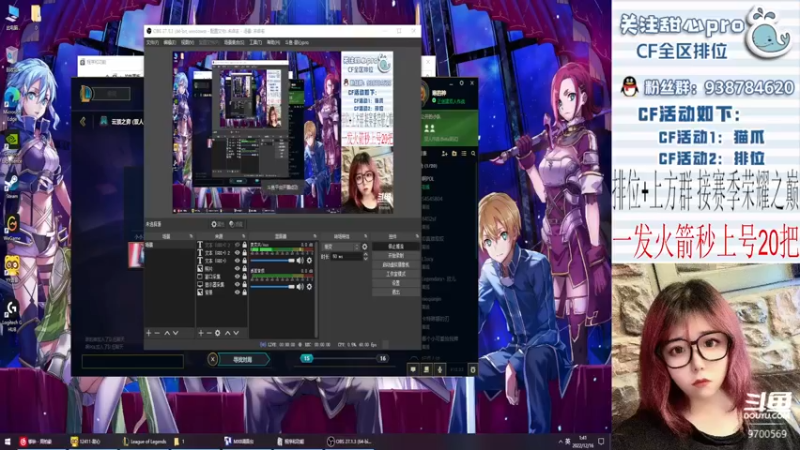The width and height of the screenshot is (800, 450).
Task: Open Windows Start menu
Action: (7, 441)
